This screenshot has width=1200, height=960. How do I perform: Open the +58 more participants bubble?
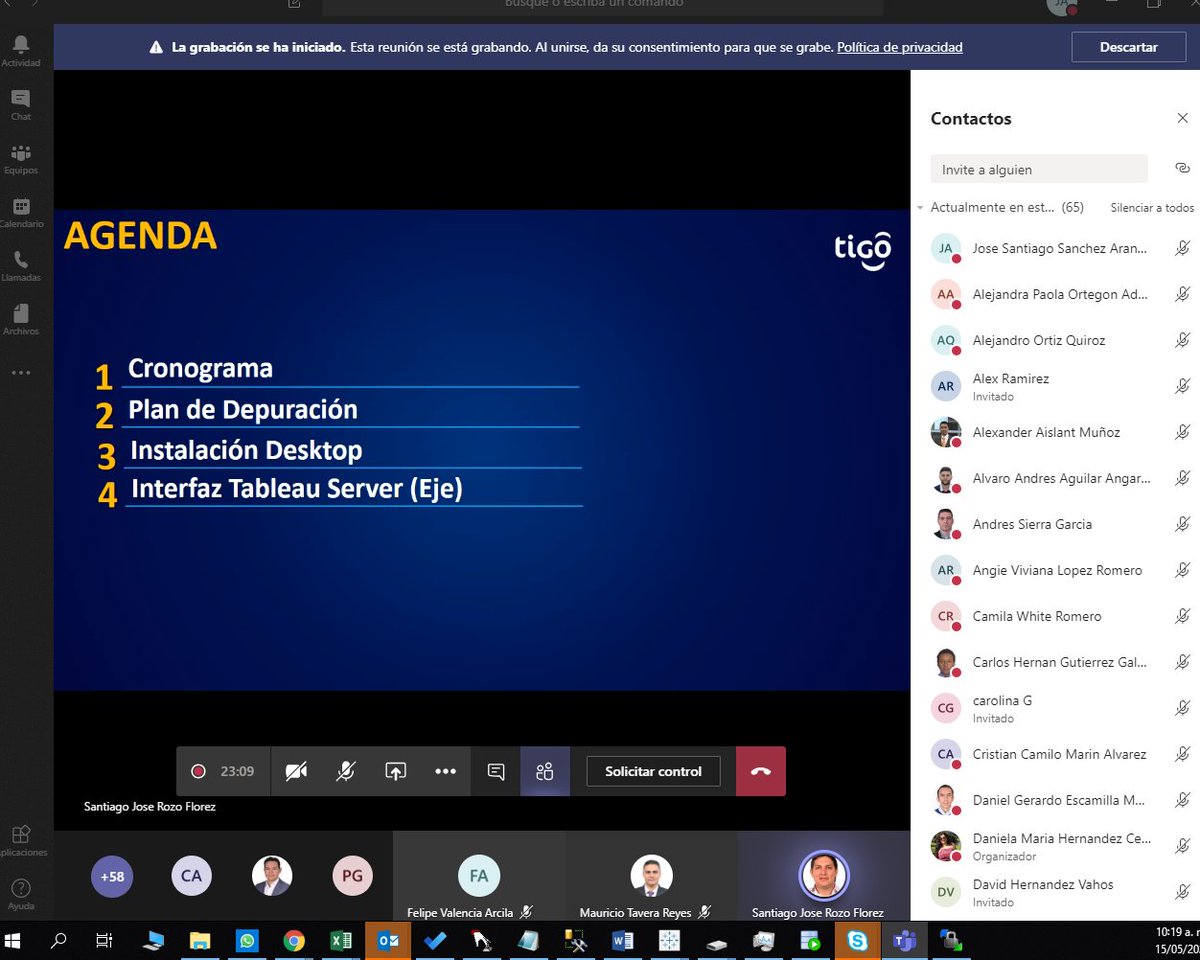point(112,876)
